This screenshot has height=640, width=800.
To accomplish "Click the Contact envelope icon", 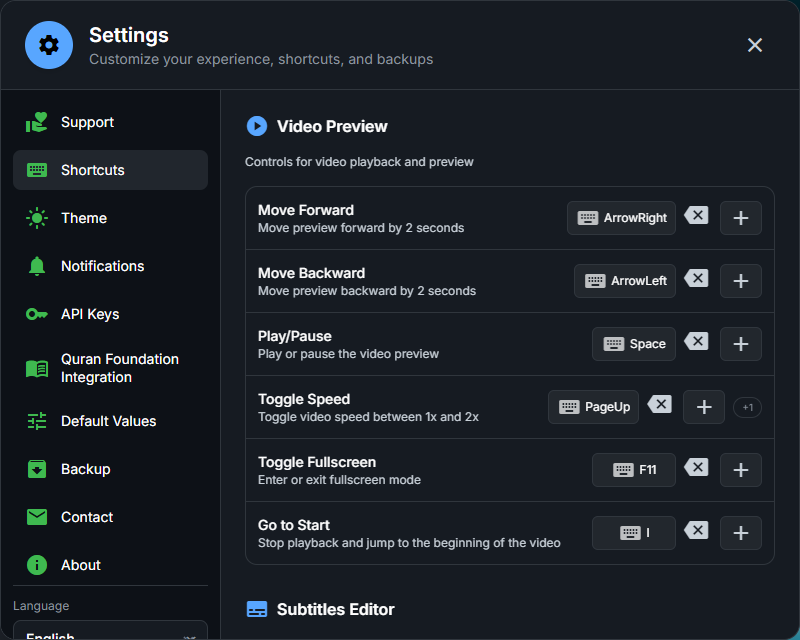I will click(37, 517).
